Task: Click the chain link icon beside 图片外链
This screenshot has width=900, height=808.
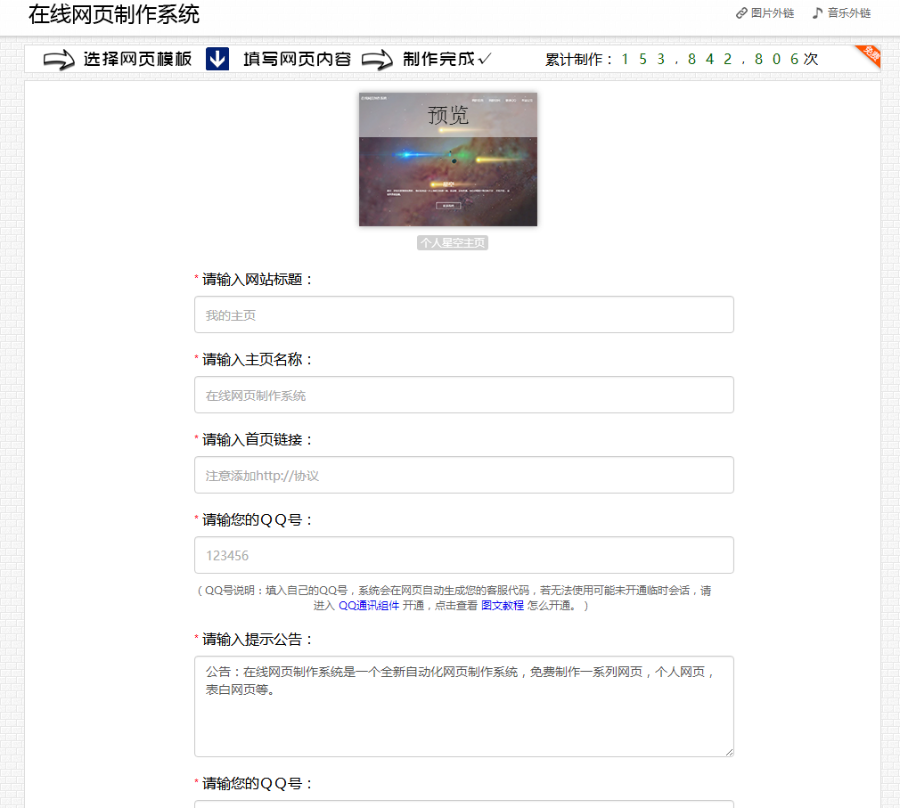Action: click(x=740, y=13)
